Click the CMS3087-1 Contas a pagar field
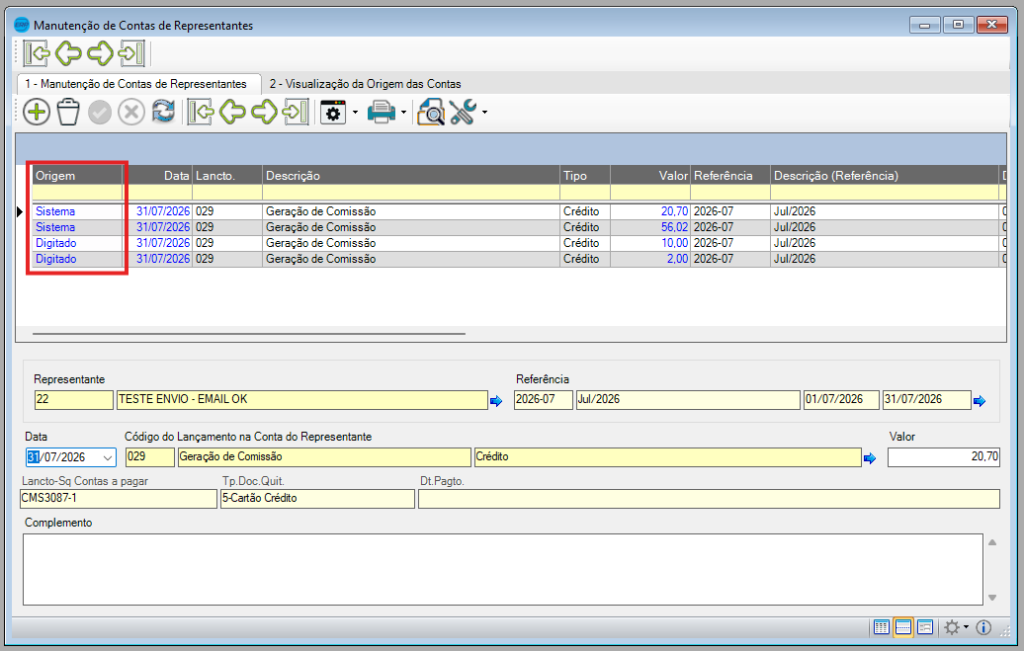This screenshot has height=651, width=1024. 118,499
